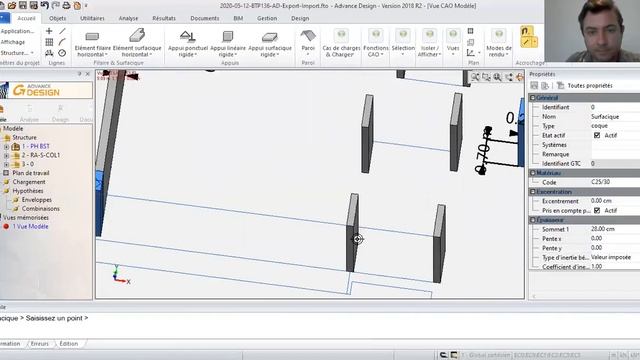This screenshot has height=360, width=640.
Task: Click the printer icon in quick access toolbar
Action: (x=67, y=6)
